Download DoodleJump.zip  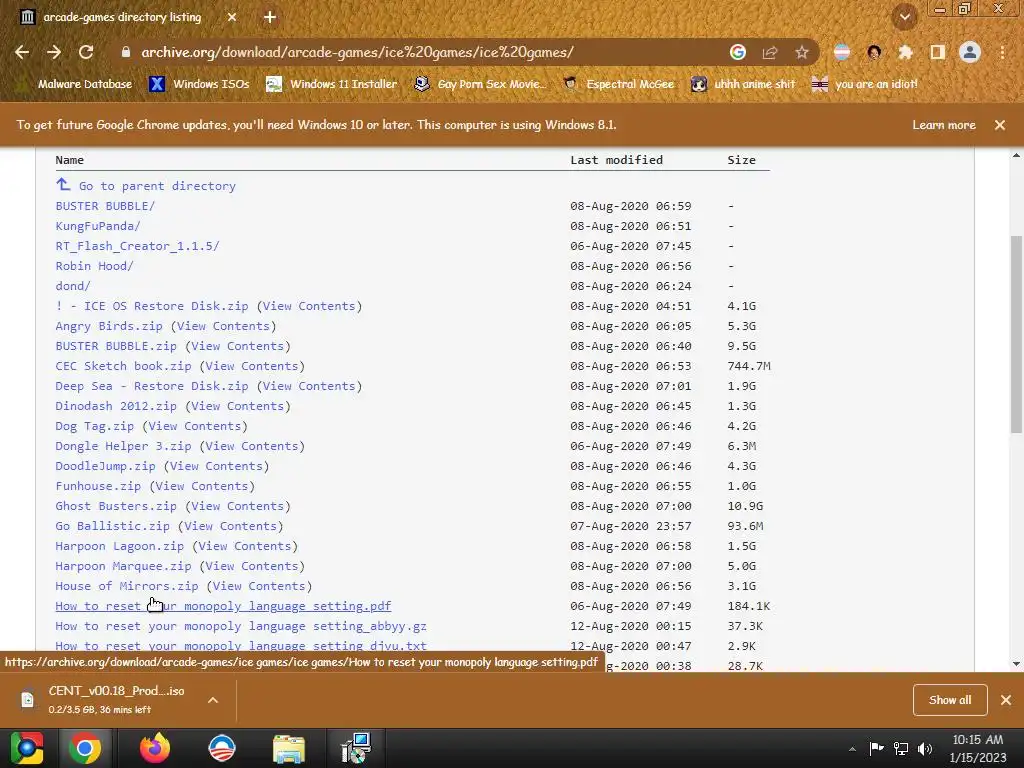105,466
